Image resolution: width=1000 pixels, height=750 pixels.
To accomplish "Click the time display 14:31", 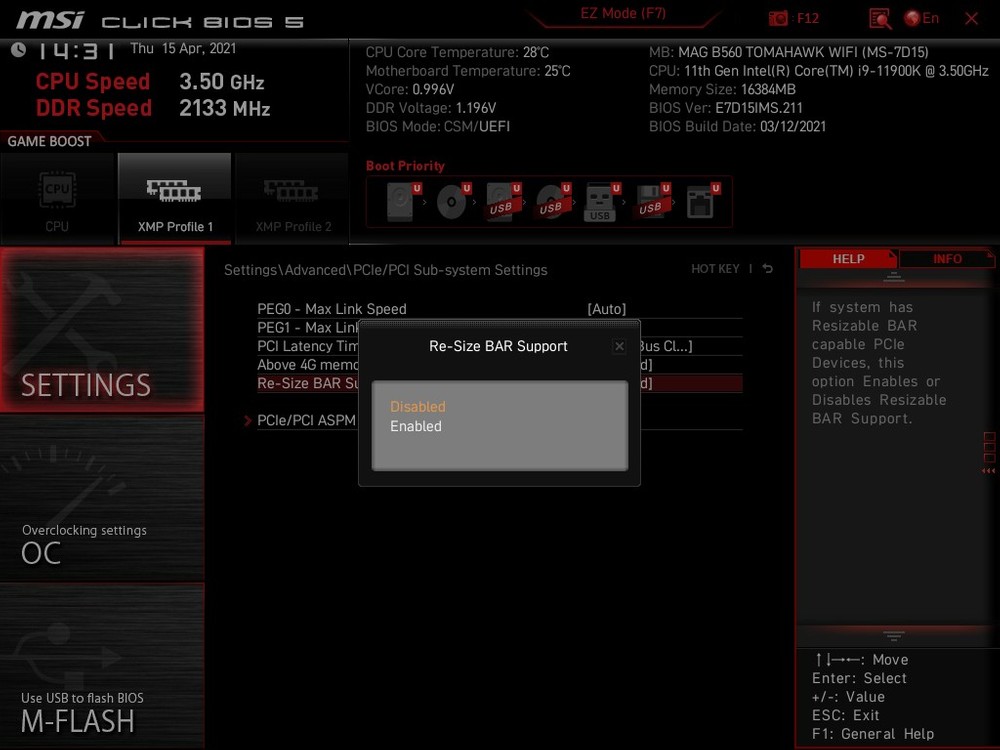I will point(76,50).
